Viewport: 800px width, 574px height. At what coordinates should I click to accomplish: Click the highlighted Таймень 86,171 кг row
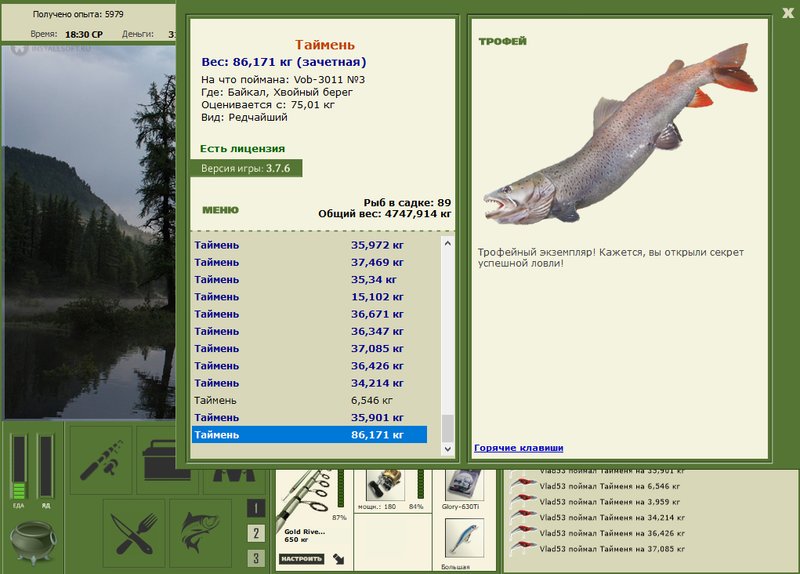coord(309,435)
